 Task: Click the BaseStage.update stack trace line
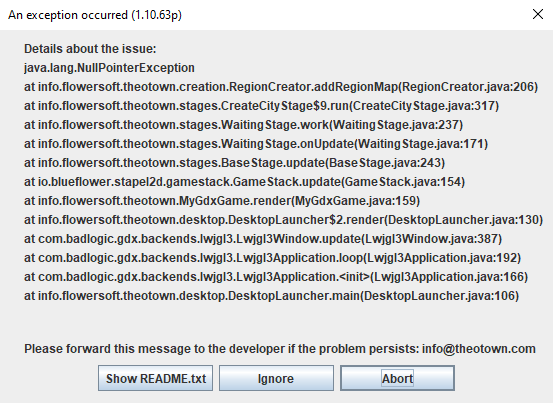[235, 163]
